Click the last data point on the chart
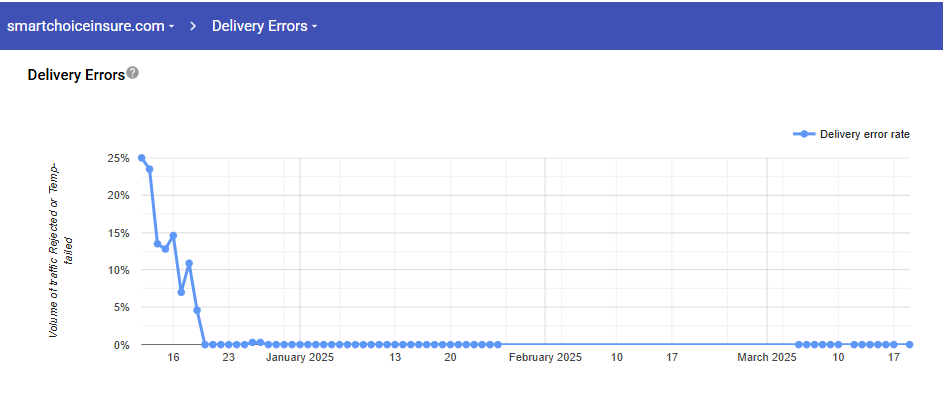 [910, 345]
